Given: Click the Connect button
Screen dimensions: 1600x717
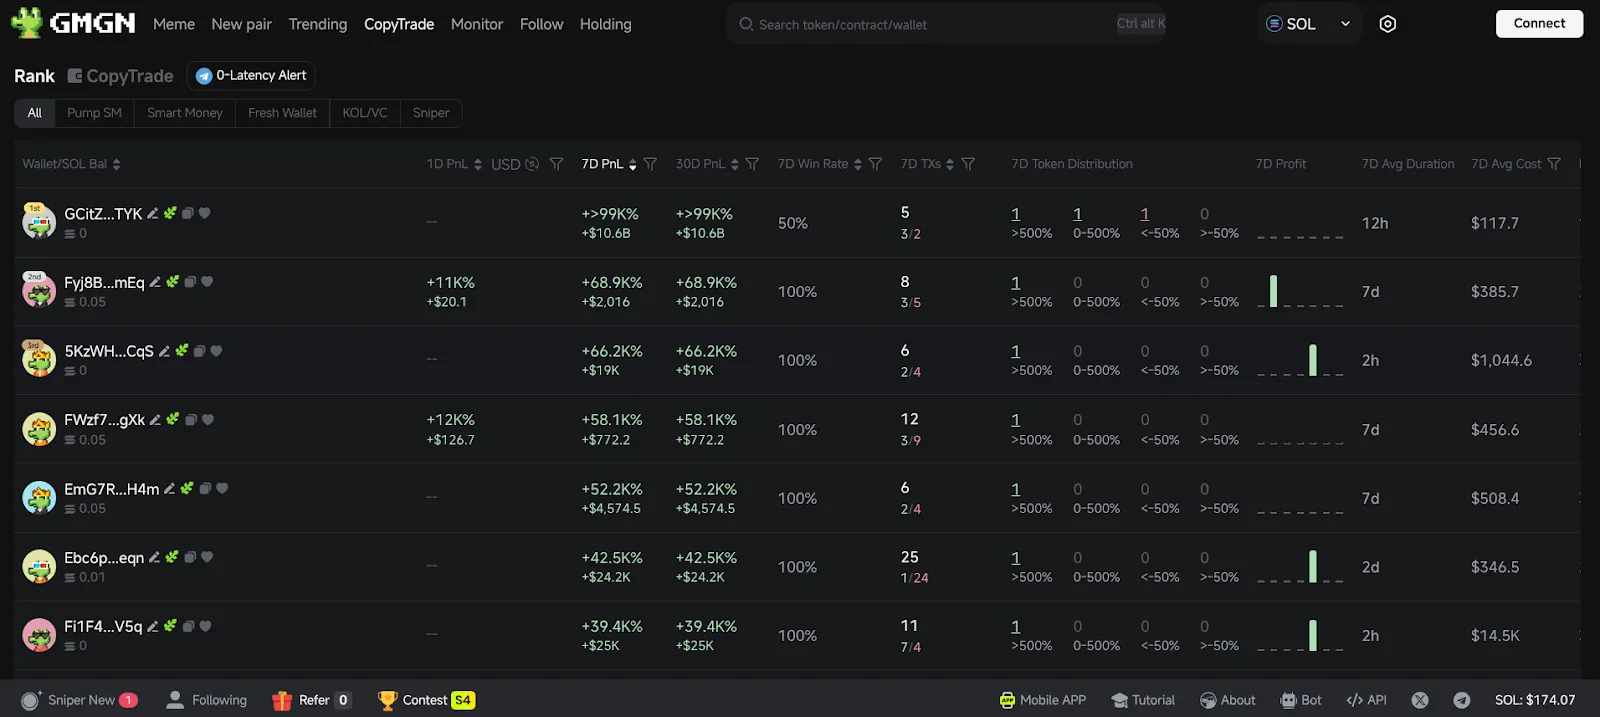Looking at the screenshot, I should coord(1539,24).
